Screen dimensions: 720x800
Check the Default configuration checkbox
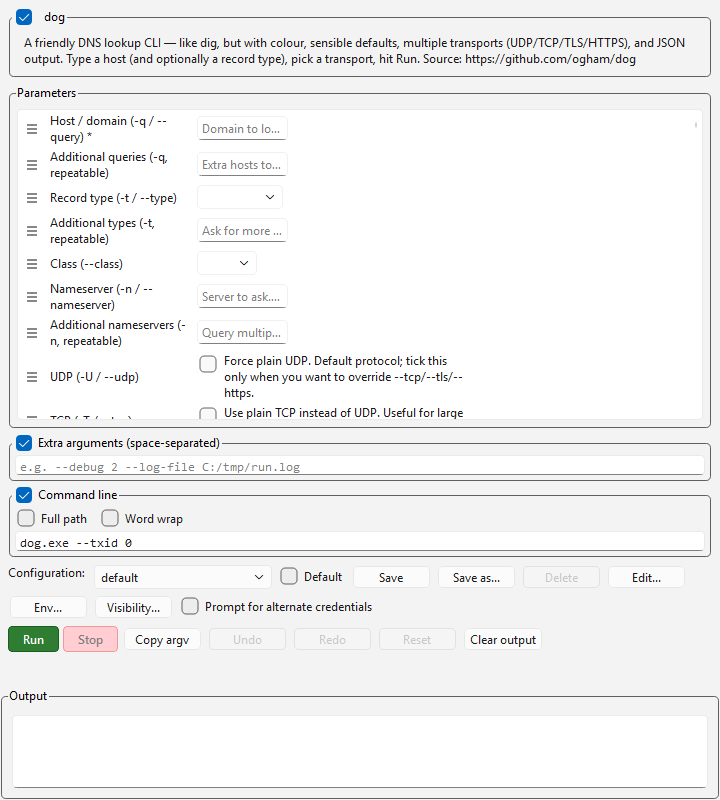(289, 577)
